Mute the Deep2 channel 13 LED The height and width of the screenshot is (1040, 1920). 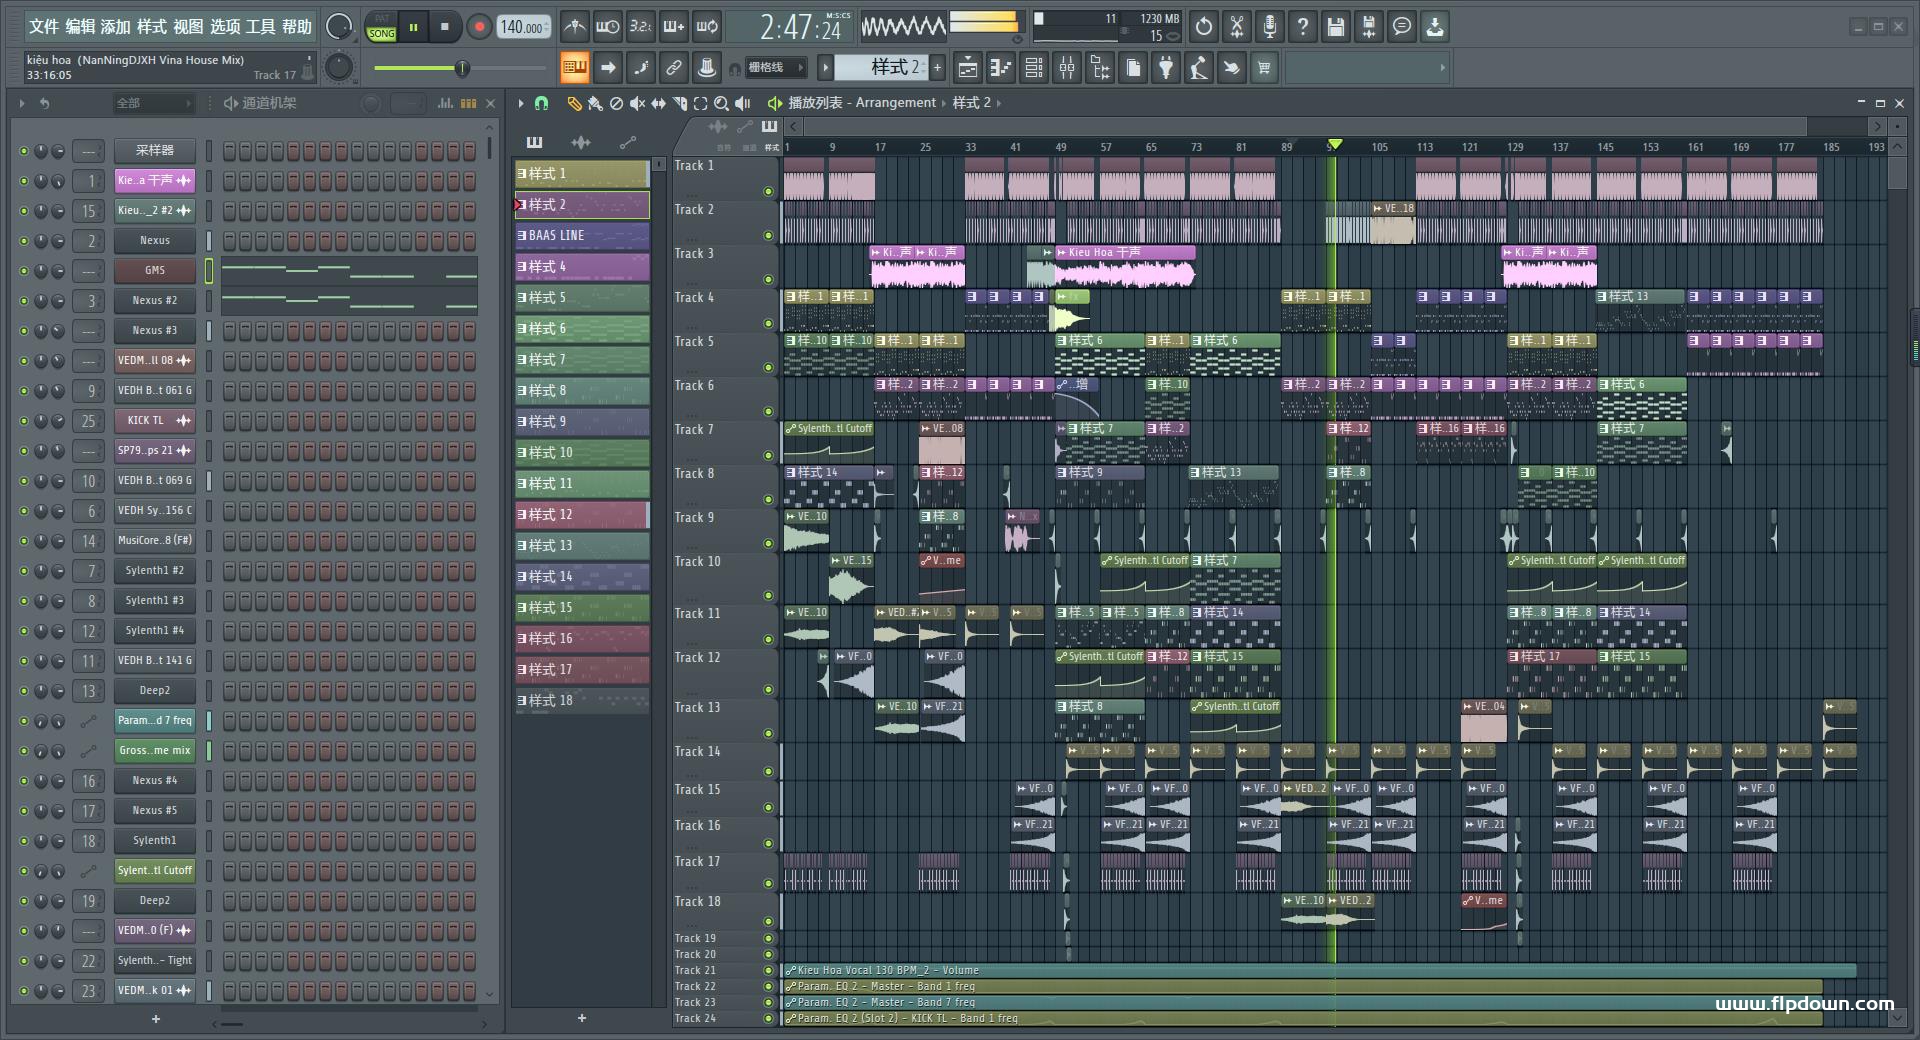24,691
